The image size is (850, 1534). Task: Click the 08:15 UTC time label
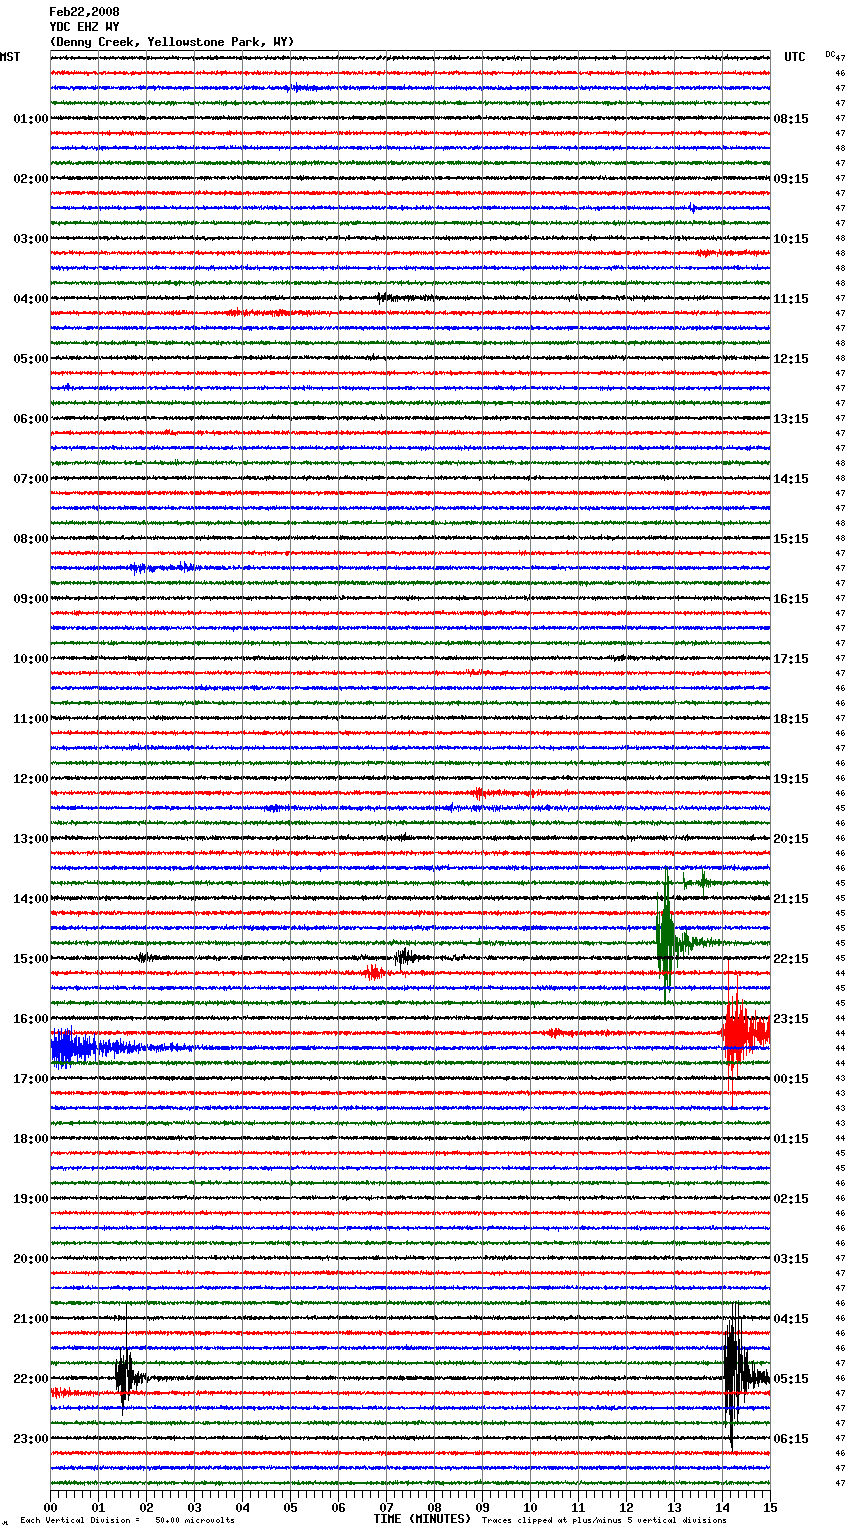pyautogui.click(x=791, y=119)
